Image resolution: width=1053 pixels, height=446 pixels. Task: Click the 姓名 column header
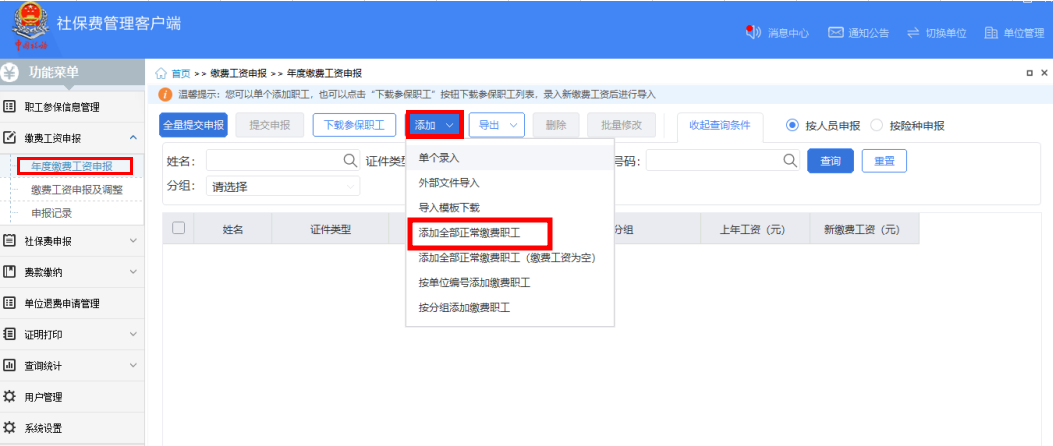[x=232, y=228]
